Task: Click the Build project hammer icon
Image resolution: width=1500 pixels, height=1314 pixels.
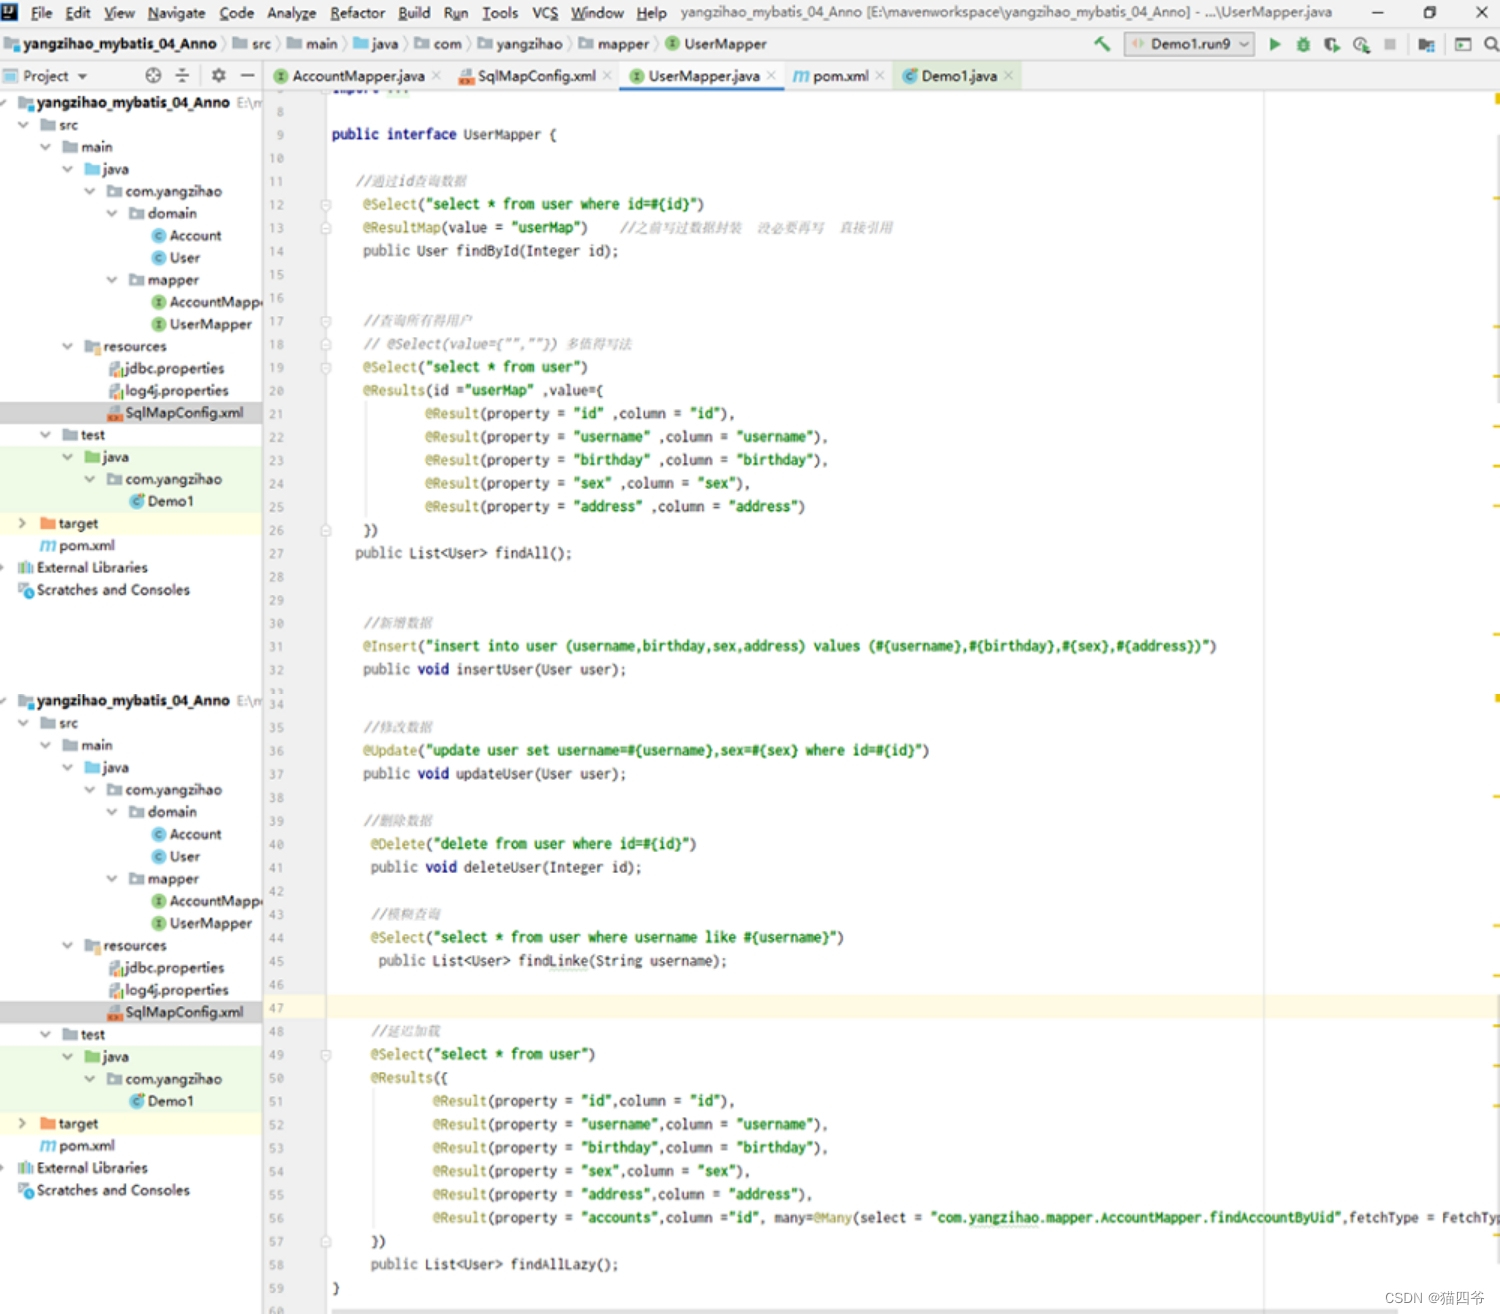Action: [1102, 44]
